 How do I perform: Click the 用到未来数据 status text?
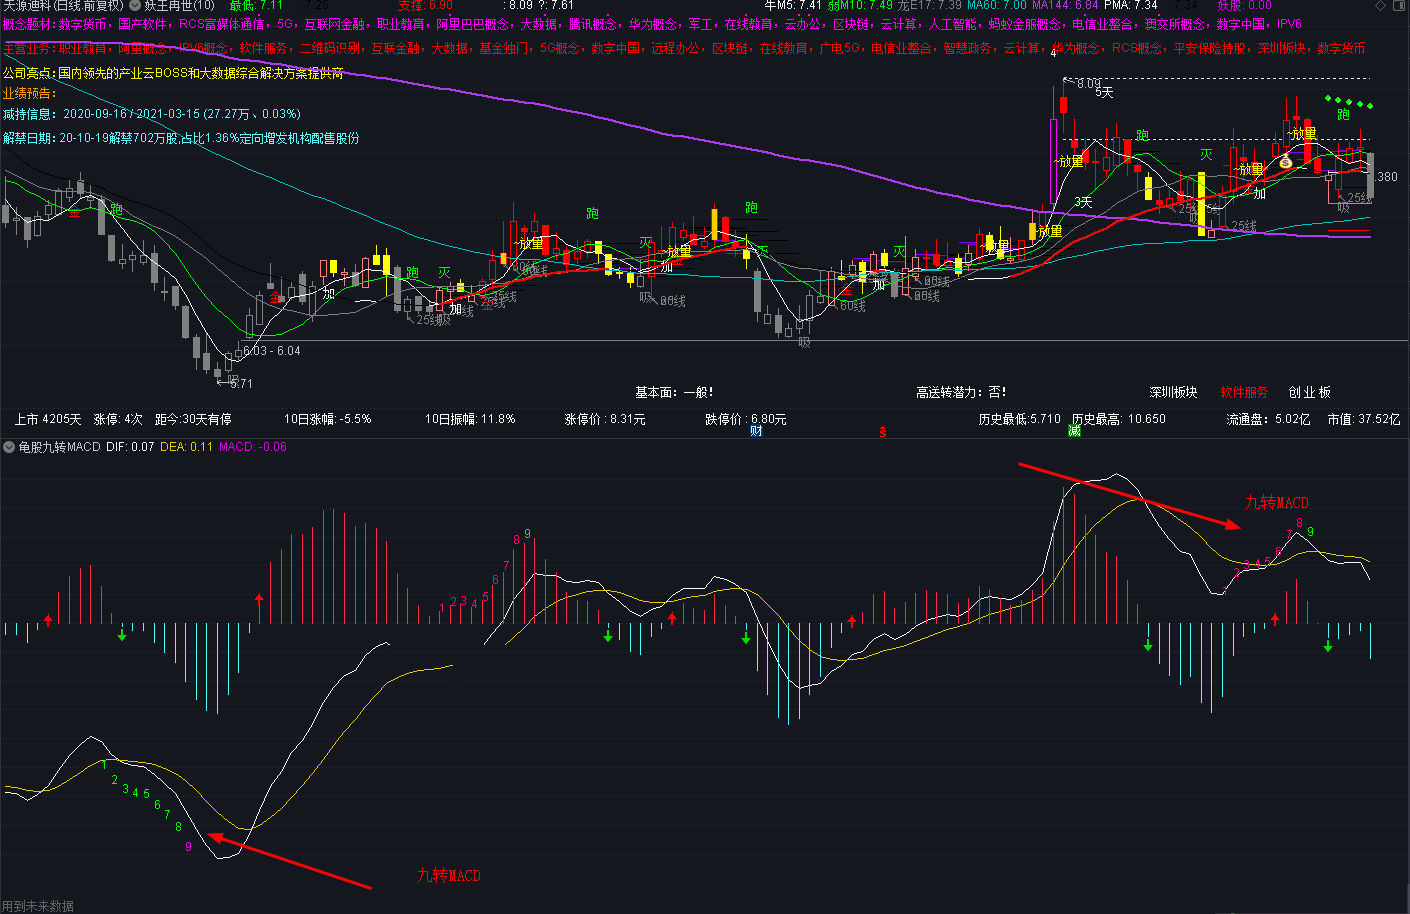coord(38,906)
